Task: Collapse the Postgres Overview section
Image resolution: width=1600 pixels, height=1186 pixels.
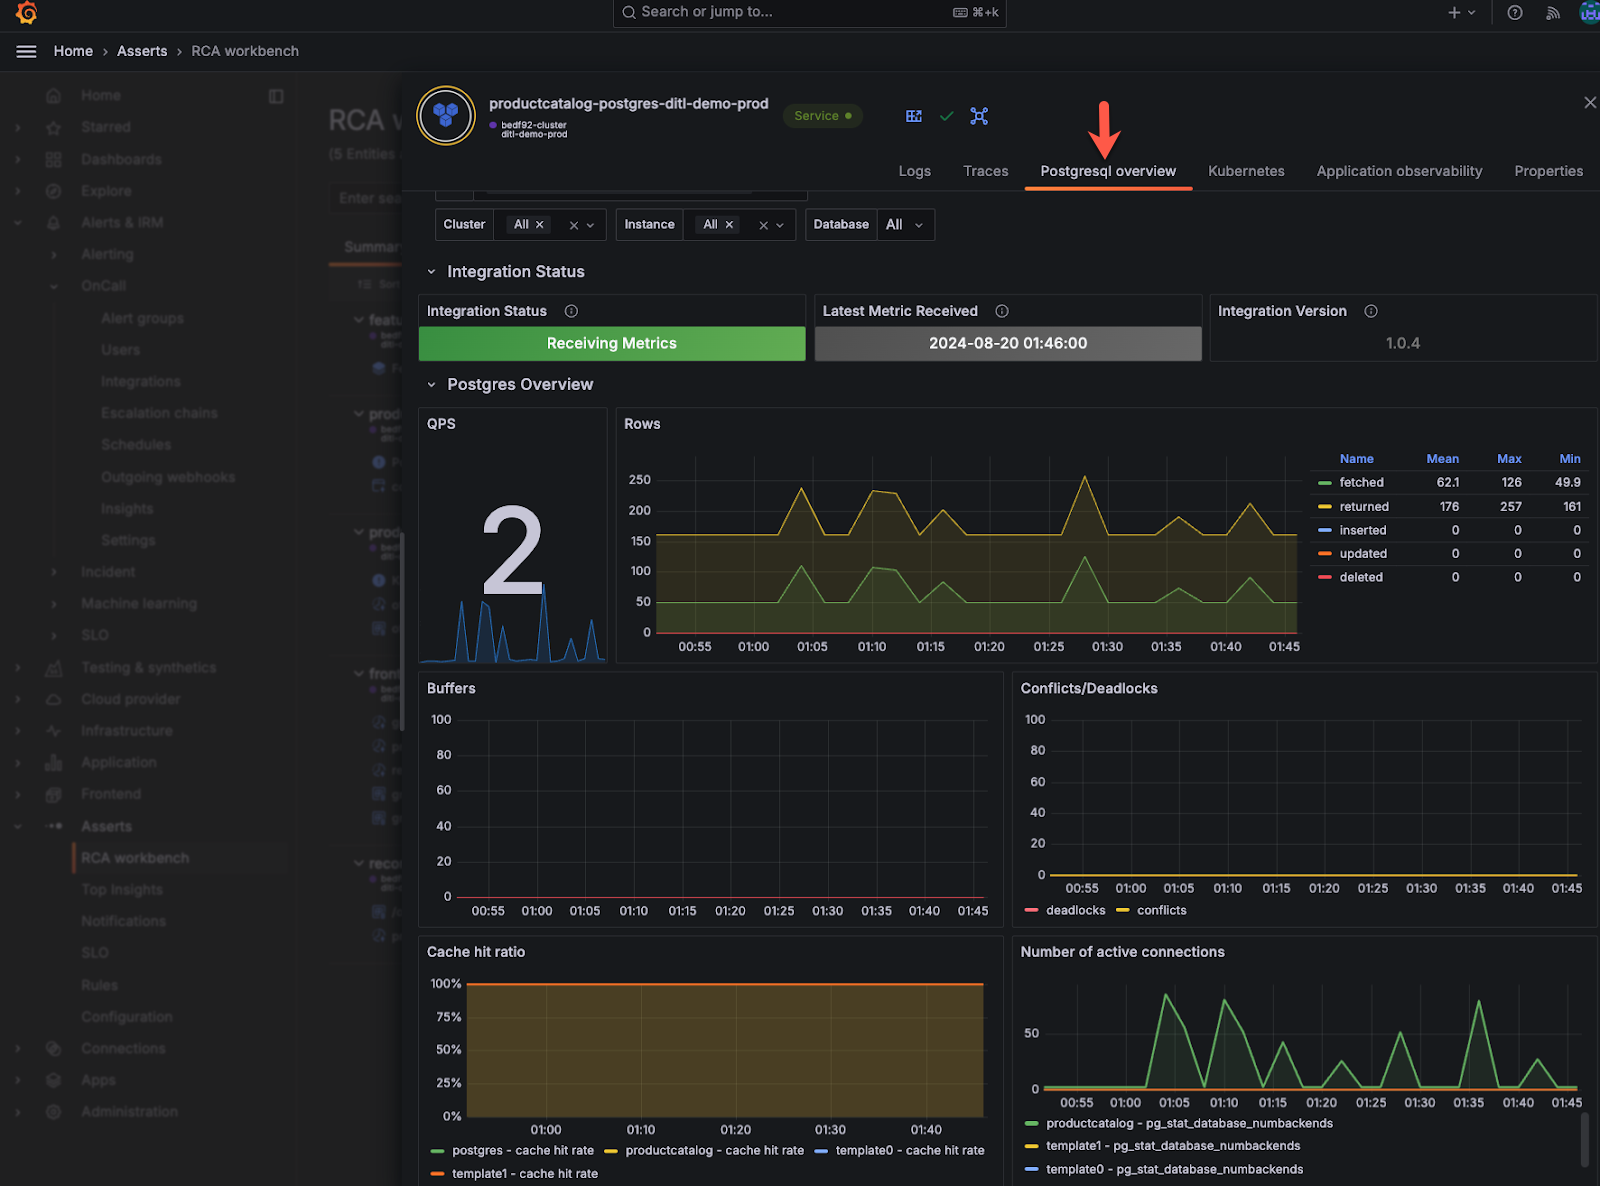Action: pyautogui.click(x=432, y=384)
